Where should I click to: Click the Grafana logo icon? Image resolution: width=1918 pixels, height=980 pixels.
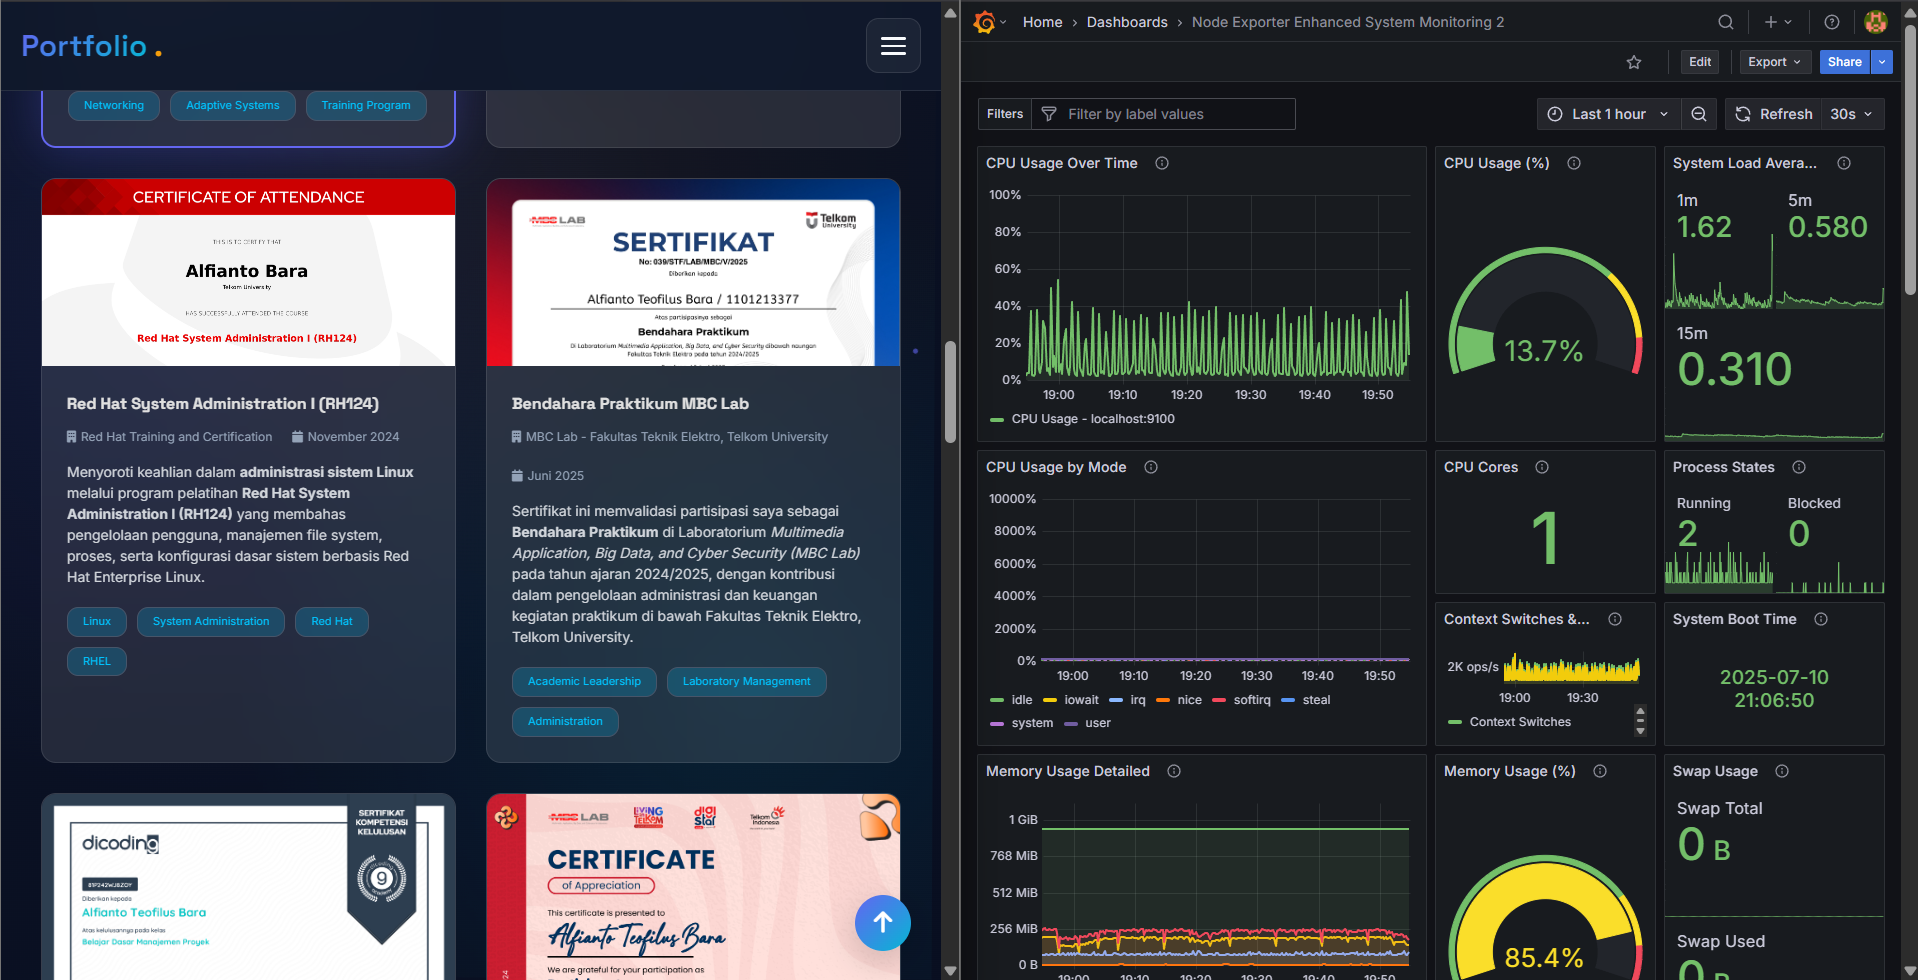pos(984,22)
